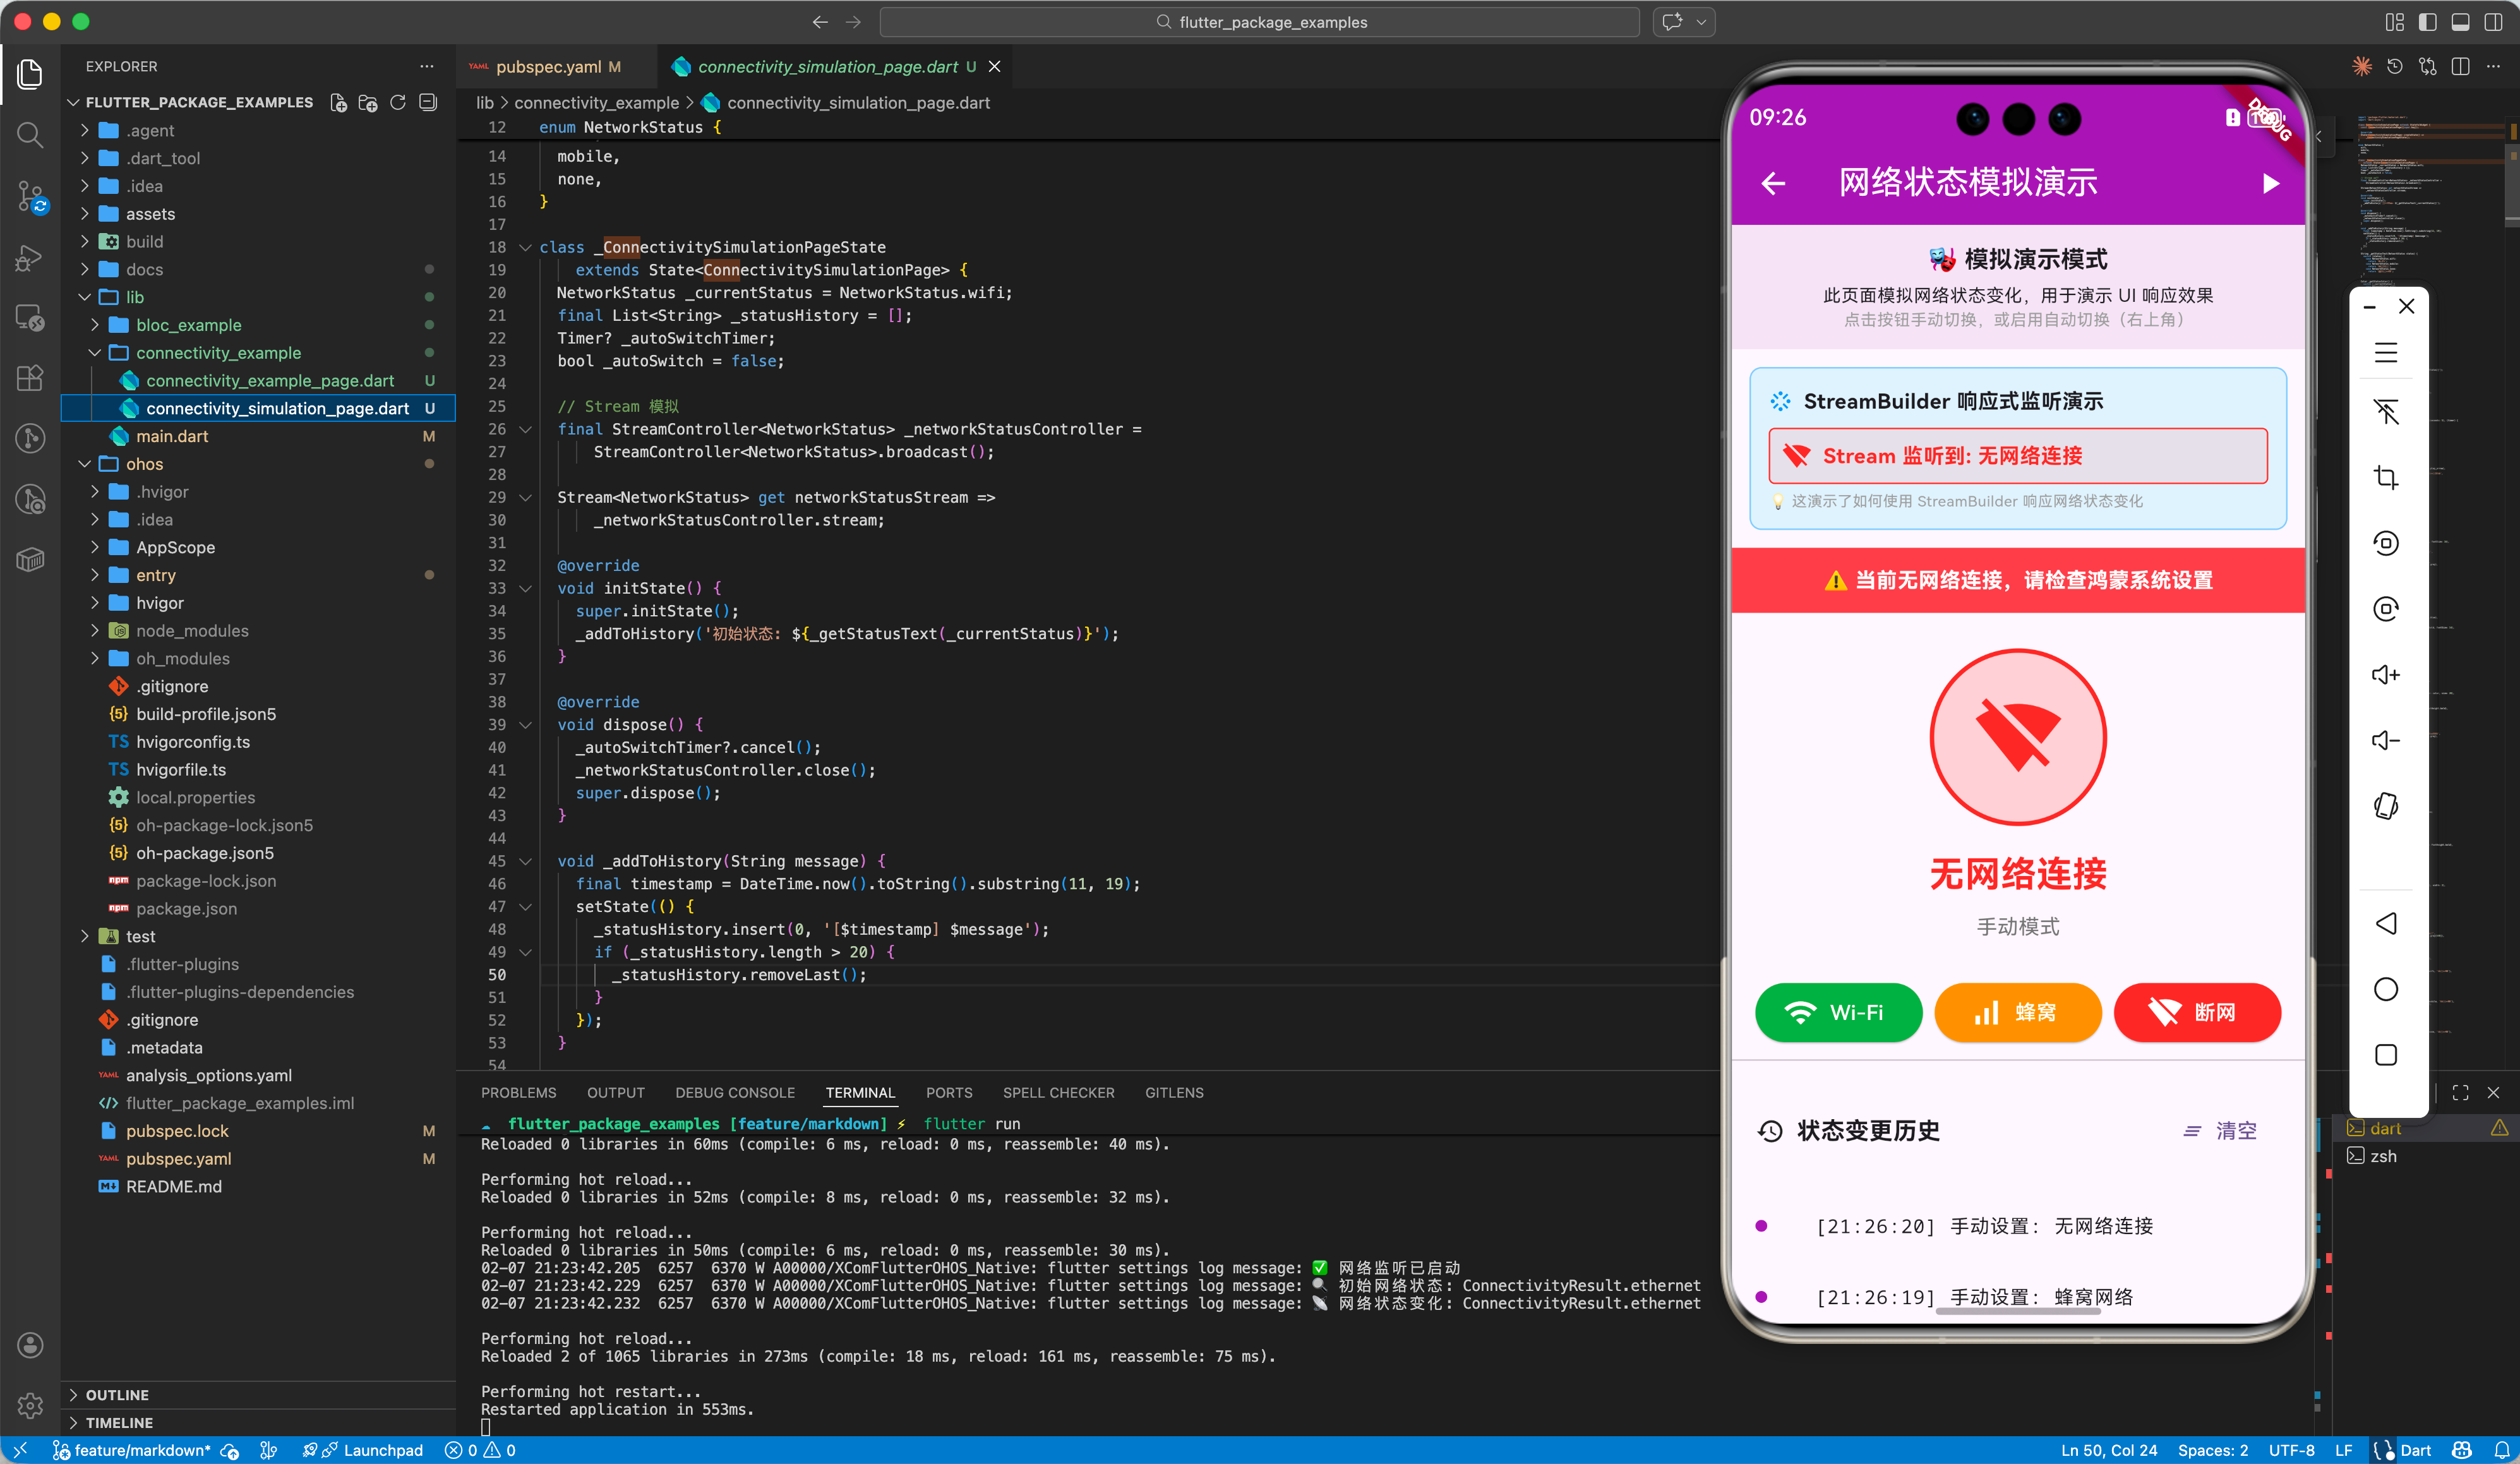Viewport: 2520px width, 1464px height.
Task: Toggle the bottom panel layout icon
Action: coord(2461,21)
